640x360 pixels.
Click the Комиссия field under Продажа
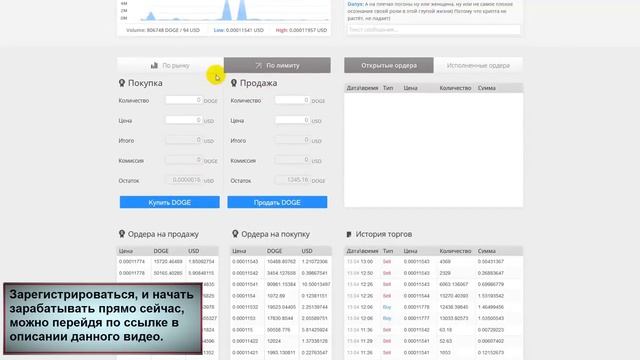pos(293,160)
